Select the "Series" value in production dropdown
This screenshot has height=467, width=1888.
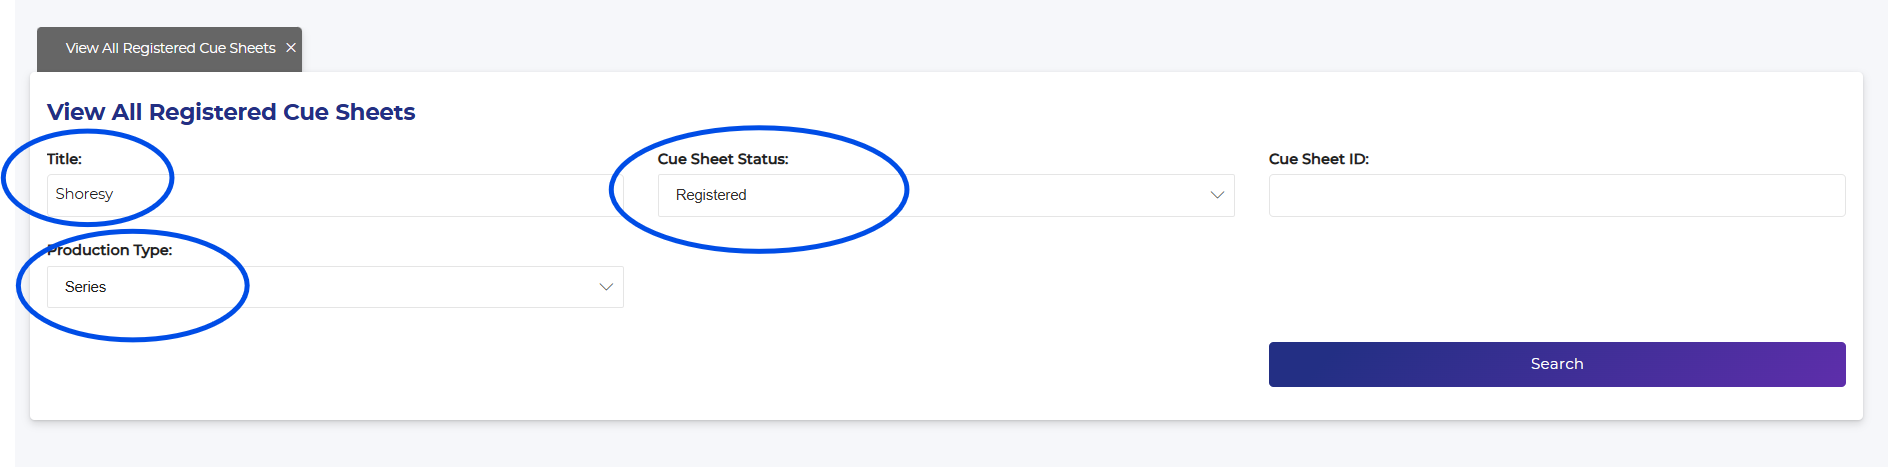point(86,287)
